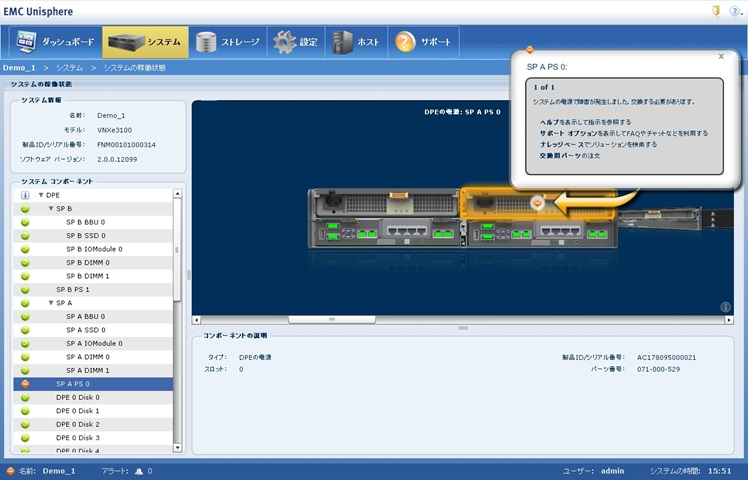Open the システム tab

click(145, 42)
